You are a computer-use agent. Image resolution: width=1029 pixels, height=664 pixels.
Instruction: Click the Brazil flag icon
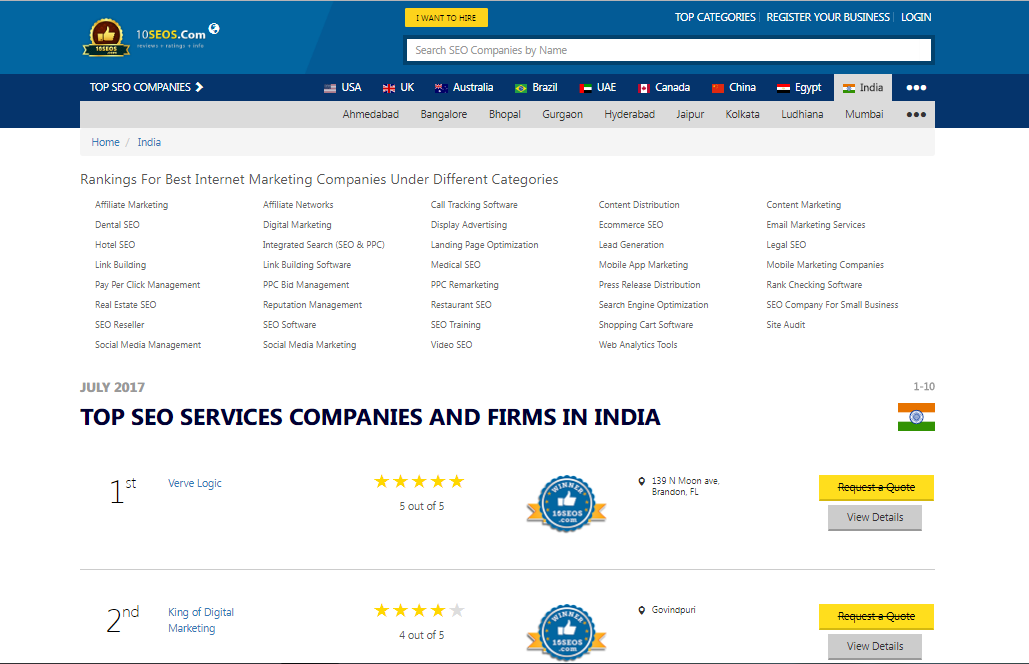tap(521, 88)
